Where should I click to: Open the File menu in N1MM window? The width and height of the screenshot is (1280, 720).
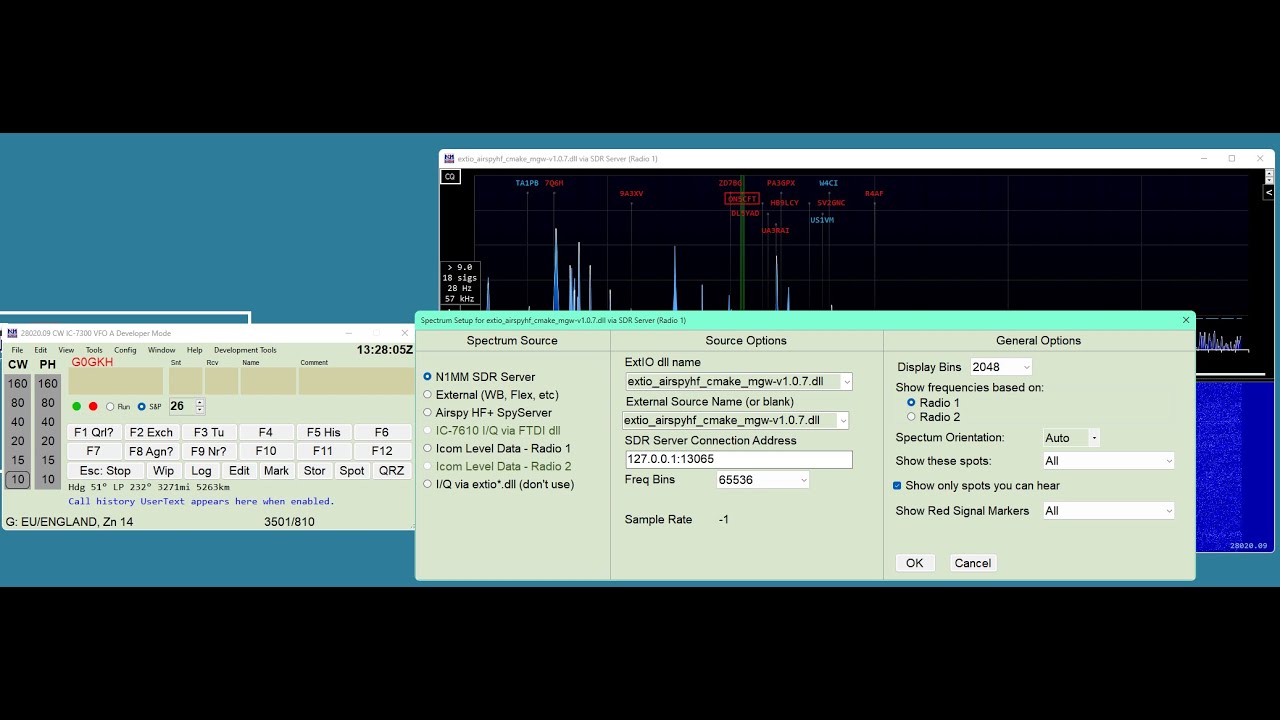pos(17,350)
